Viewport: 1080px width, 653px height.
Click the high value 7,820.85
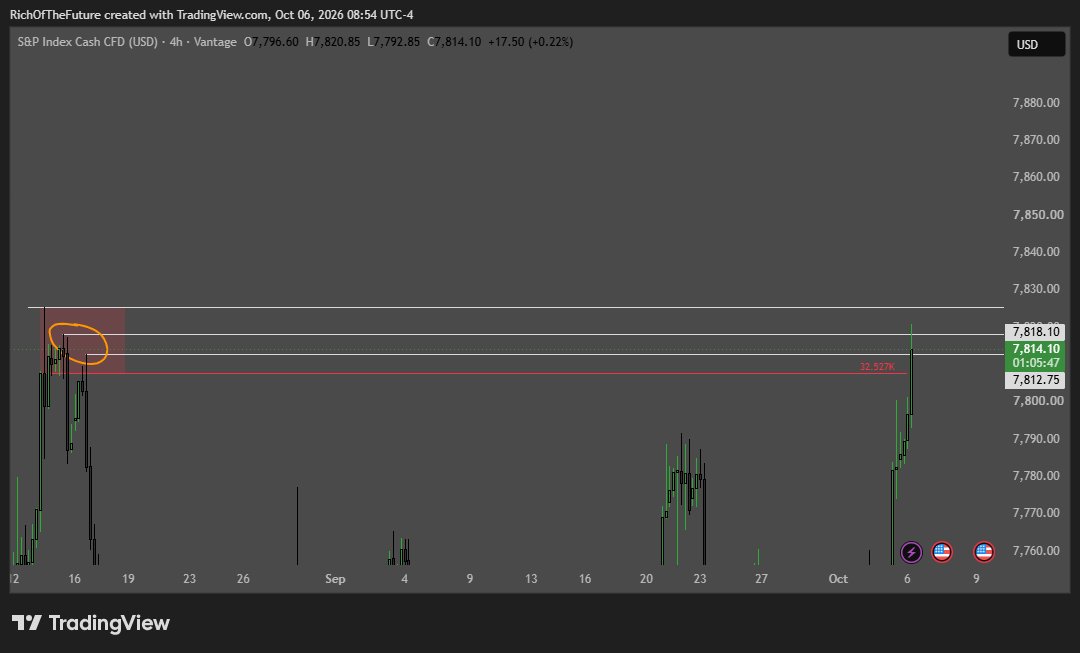click(x=337, y=42)
